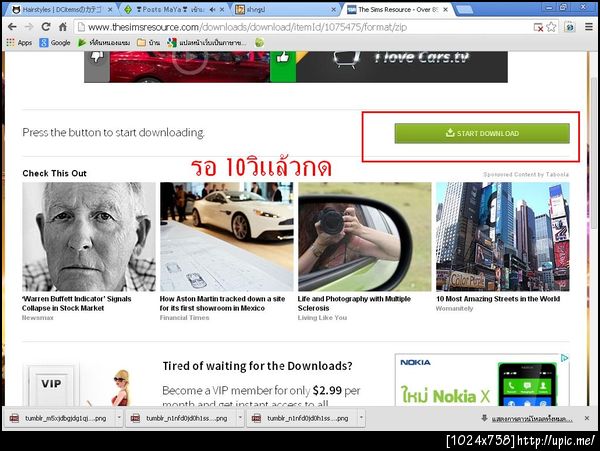Click the address bar URL
The image size is (600, 451).
pyautogui.click(x=247, y=27)
